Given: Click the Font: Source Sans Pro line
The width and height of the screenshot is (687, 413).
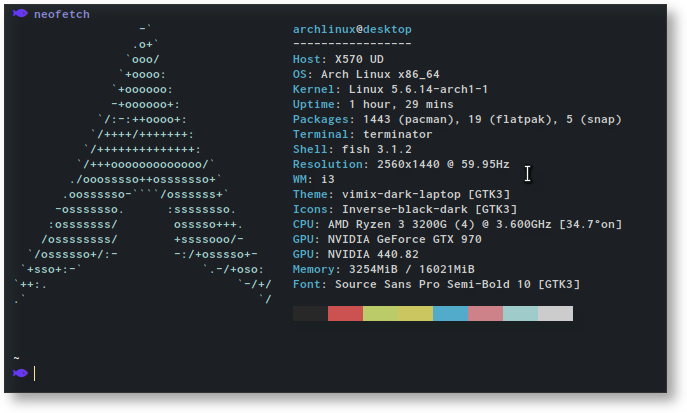Looking at the screenshot, I should pos(436,284).
